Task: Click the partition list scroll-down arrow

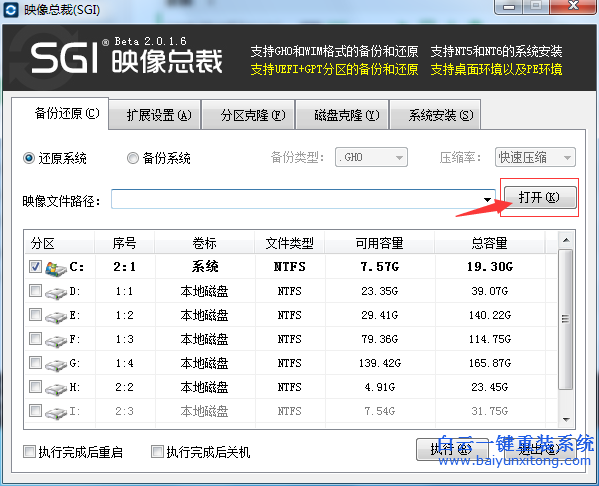Action: pyautogui.click(x=566, y=420)
